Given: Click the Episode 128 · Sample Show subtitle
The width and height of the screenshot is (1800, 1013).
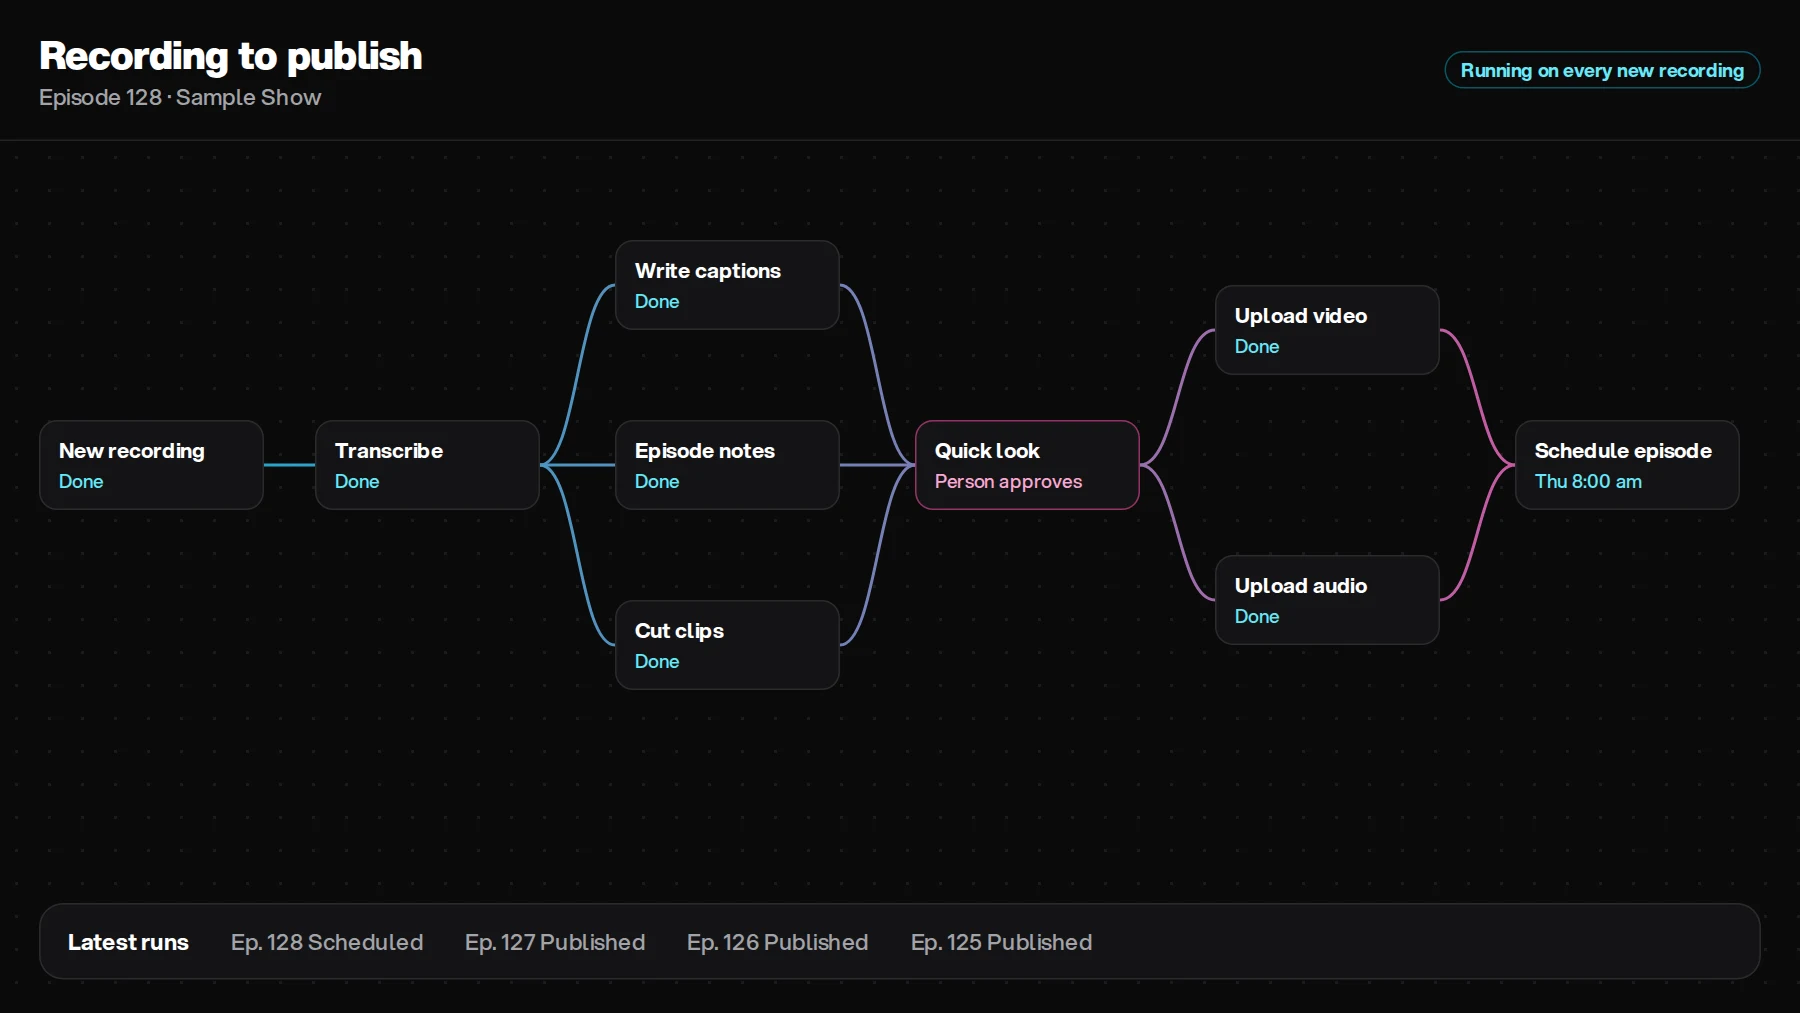Looking at the screenshot, I should 180,97.
